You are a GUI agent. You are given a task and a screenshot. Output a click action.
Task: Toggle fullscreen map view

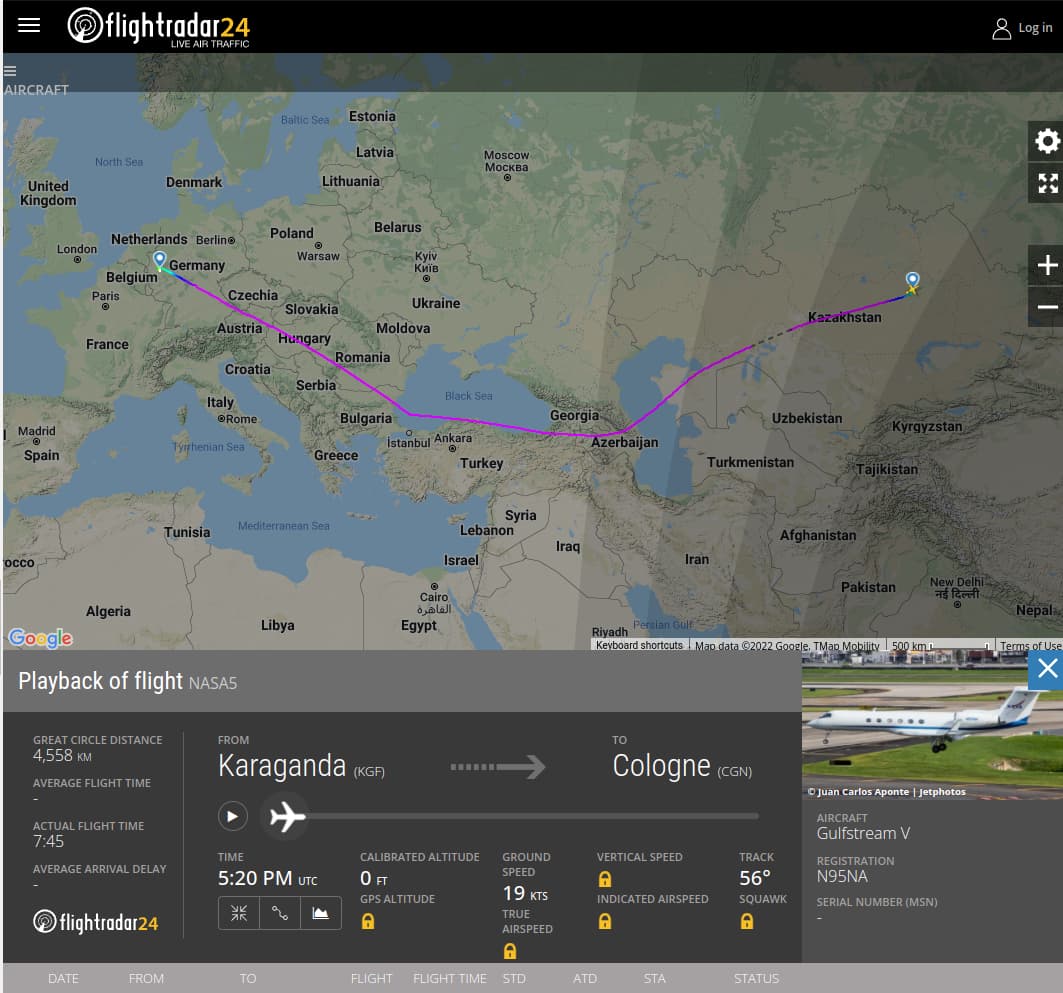point(1046,183)
